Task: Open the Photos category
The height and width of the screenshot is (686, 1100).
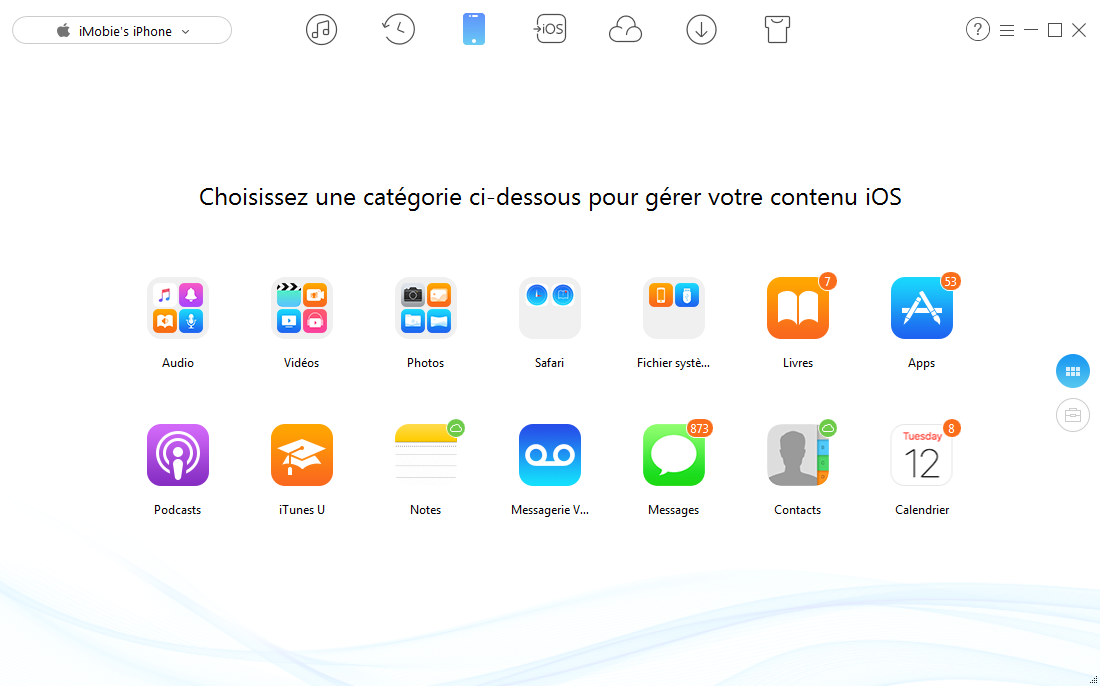Action: coord(426,308)
